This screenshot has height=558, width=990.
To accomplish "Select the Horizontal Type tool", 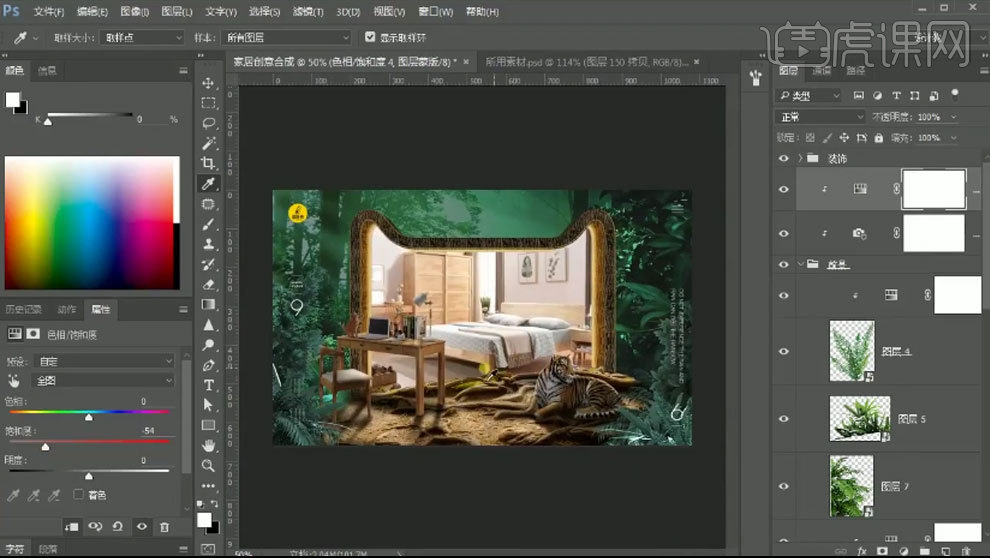I will click(209, 385).
